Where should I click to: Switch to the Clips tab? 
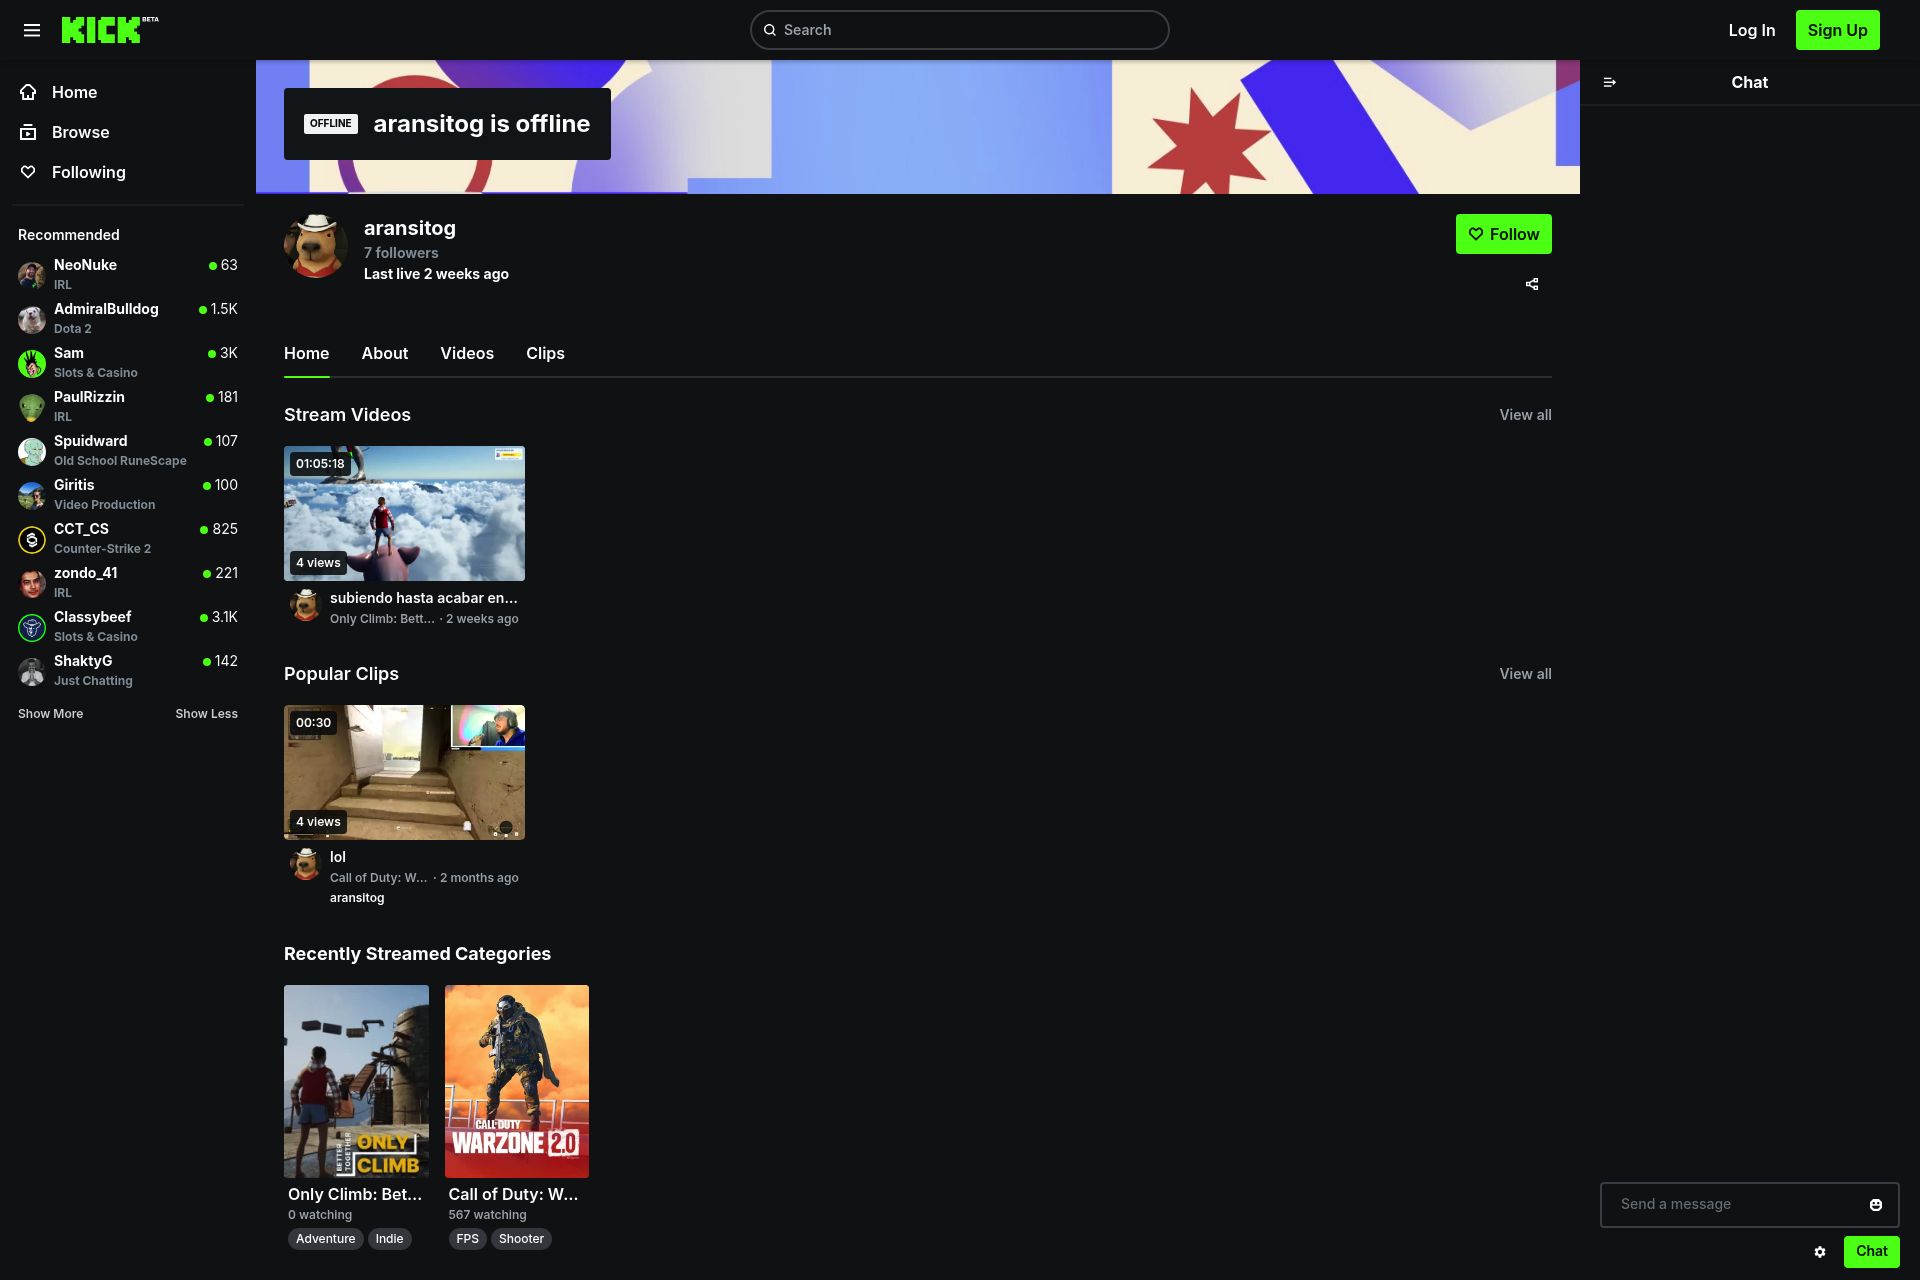tap(545, 354)
